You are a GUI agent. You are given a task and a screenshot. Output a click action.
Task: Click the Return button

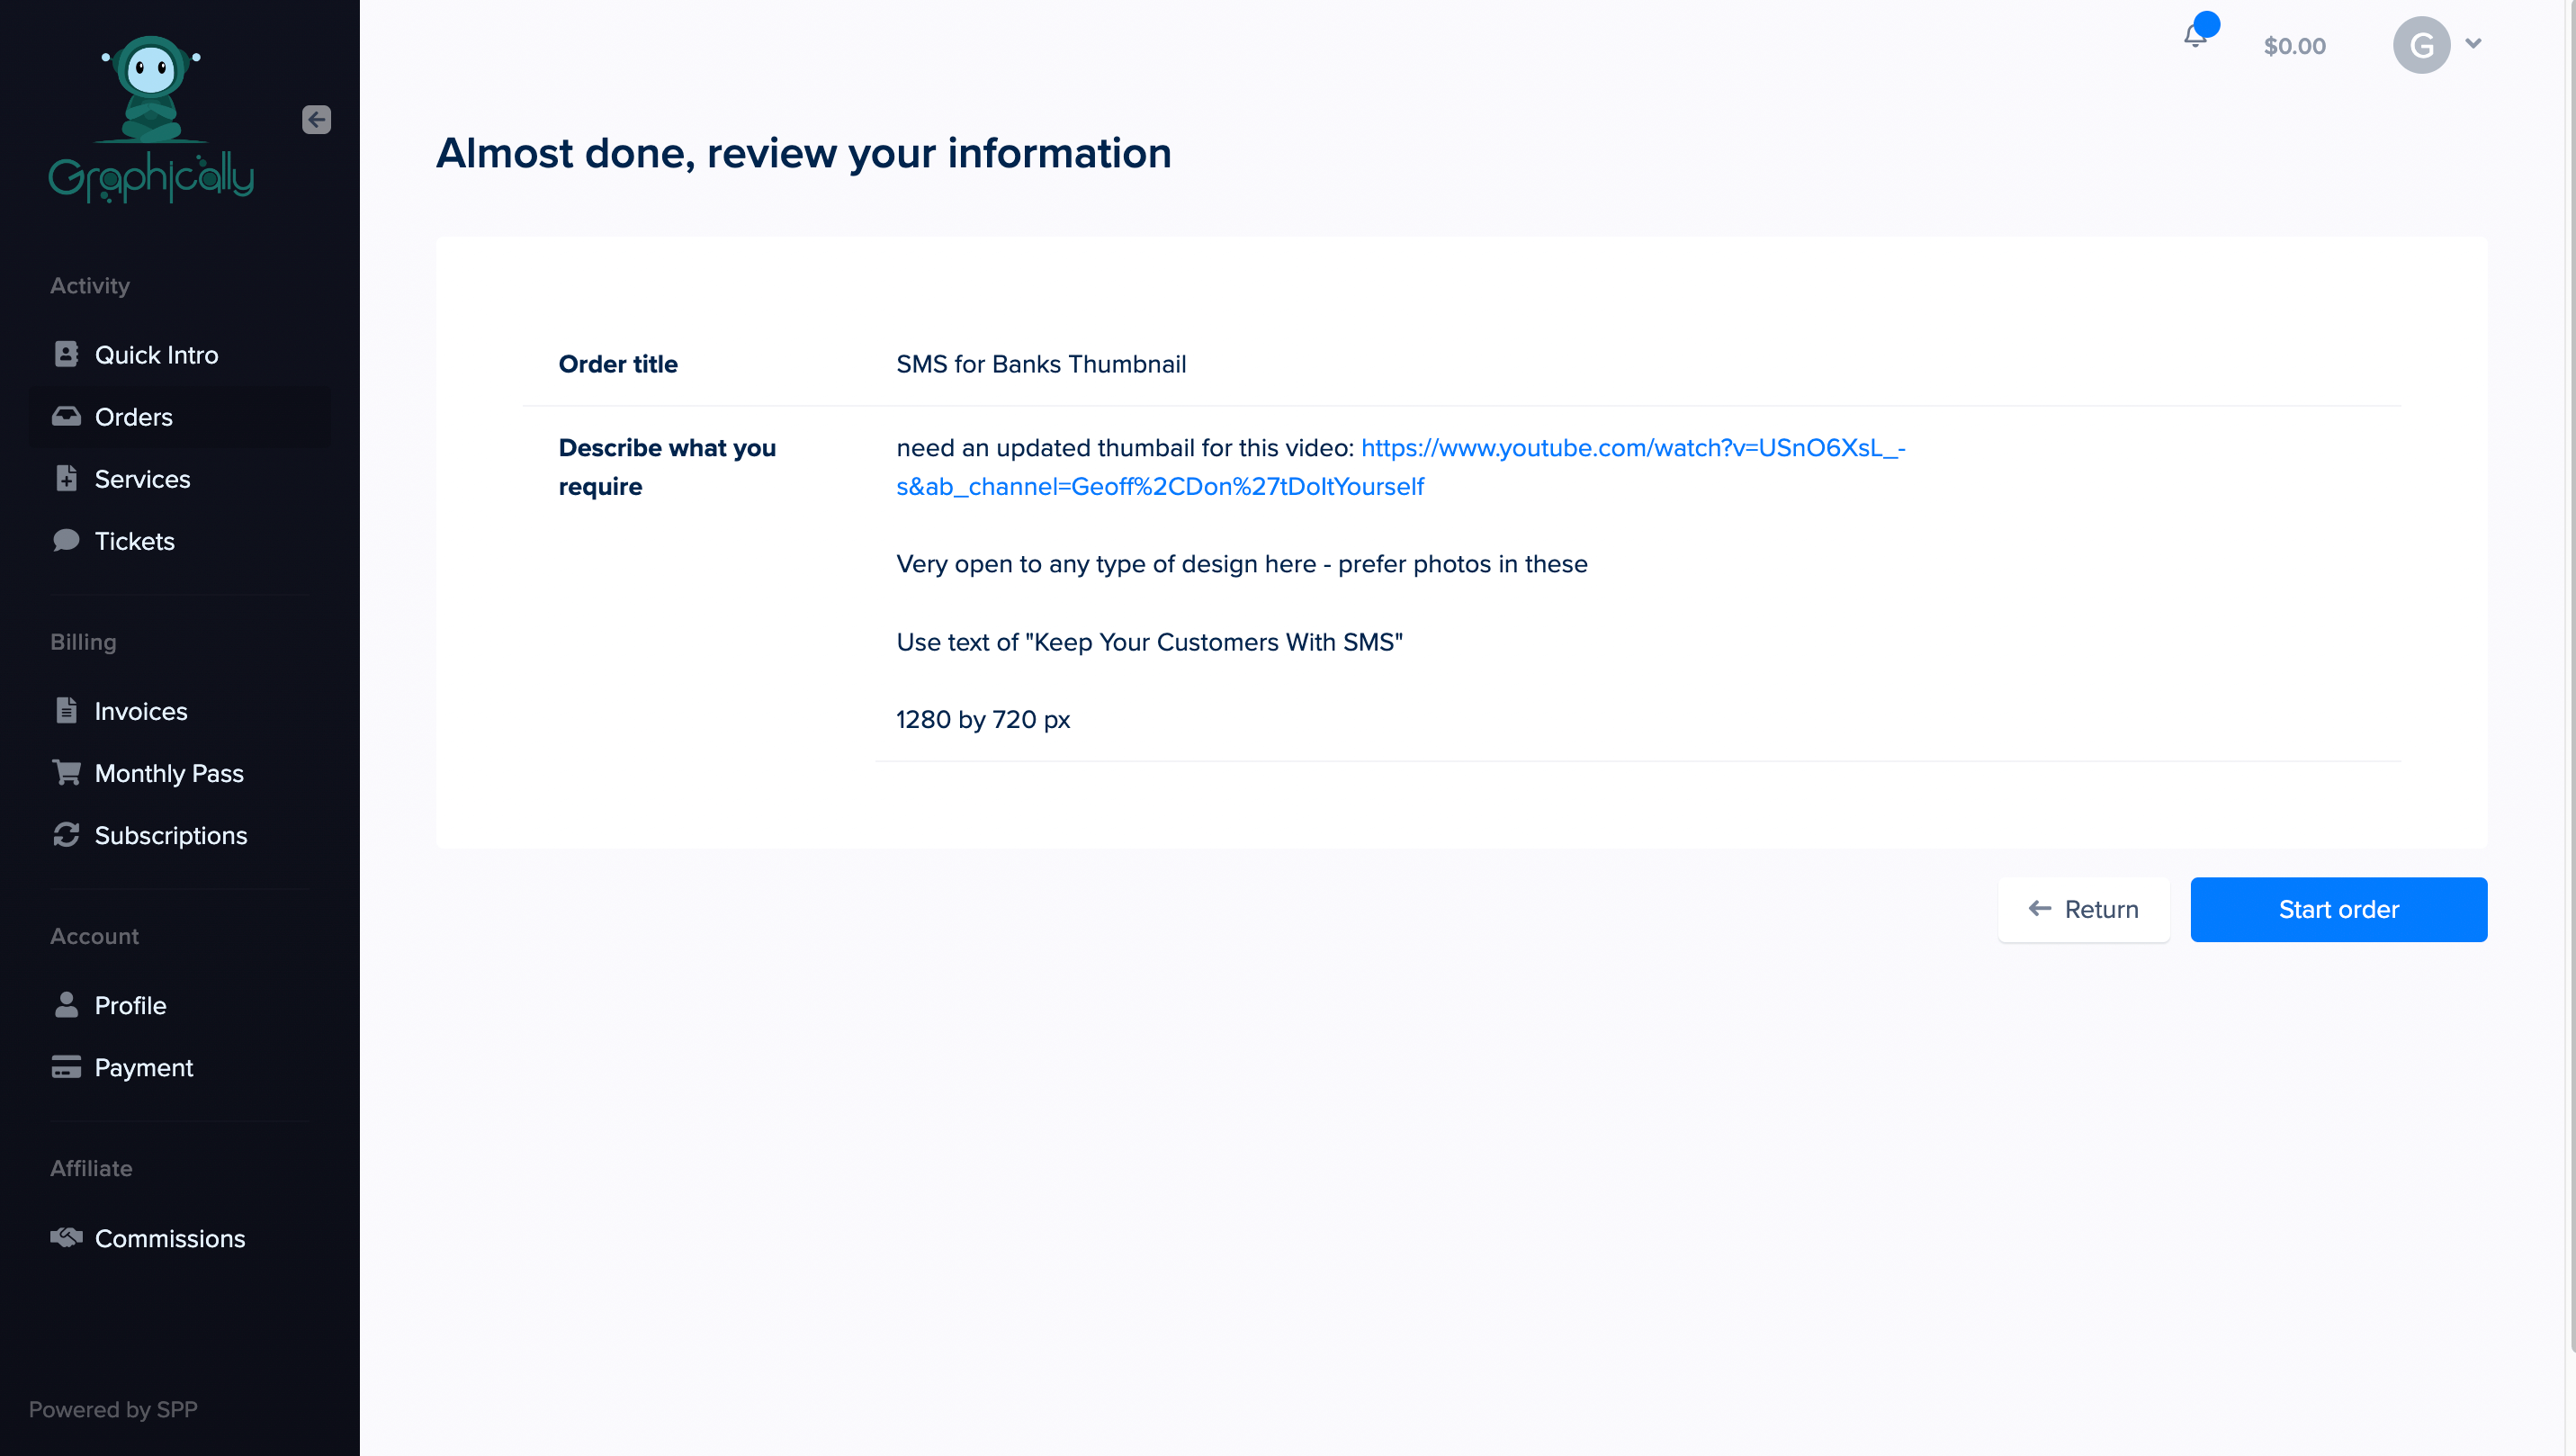[2084, 908]
